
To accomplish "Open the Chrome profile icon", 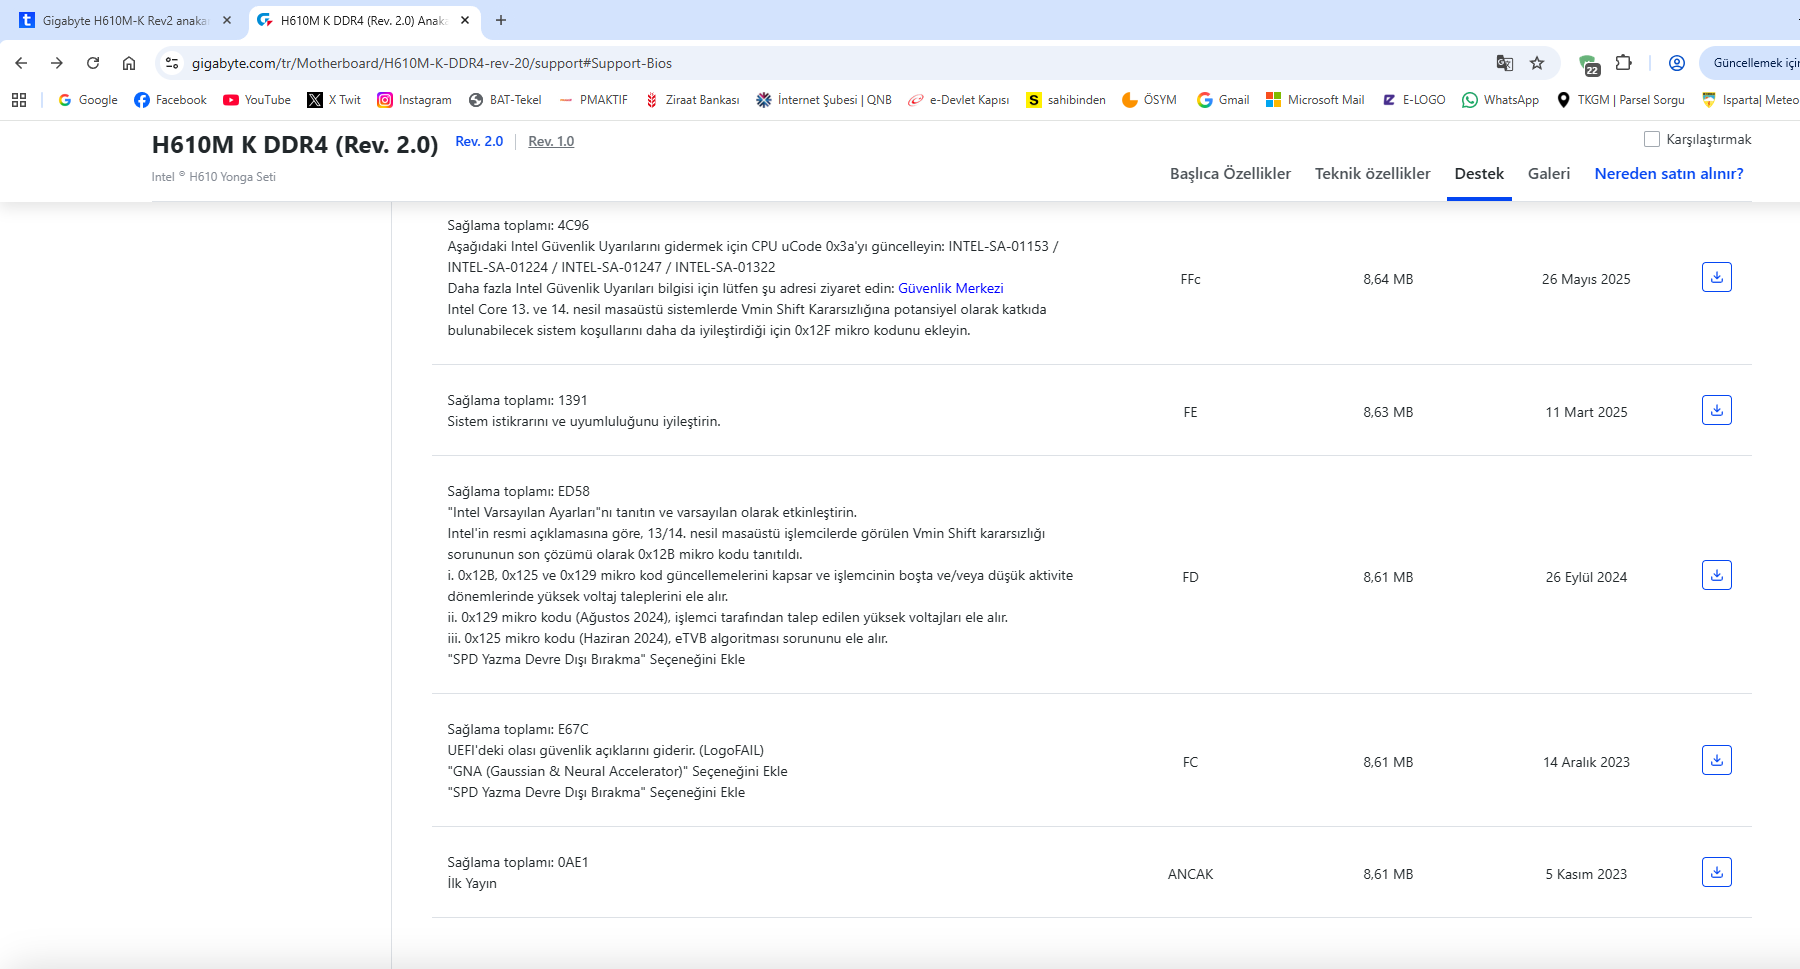I will pyautogui.click(x=1677, y=63).
